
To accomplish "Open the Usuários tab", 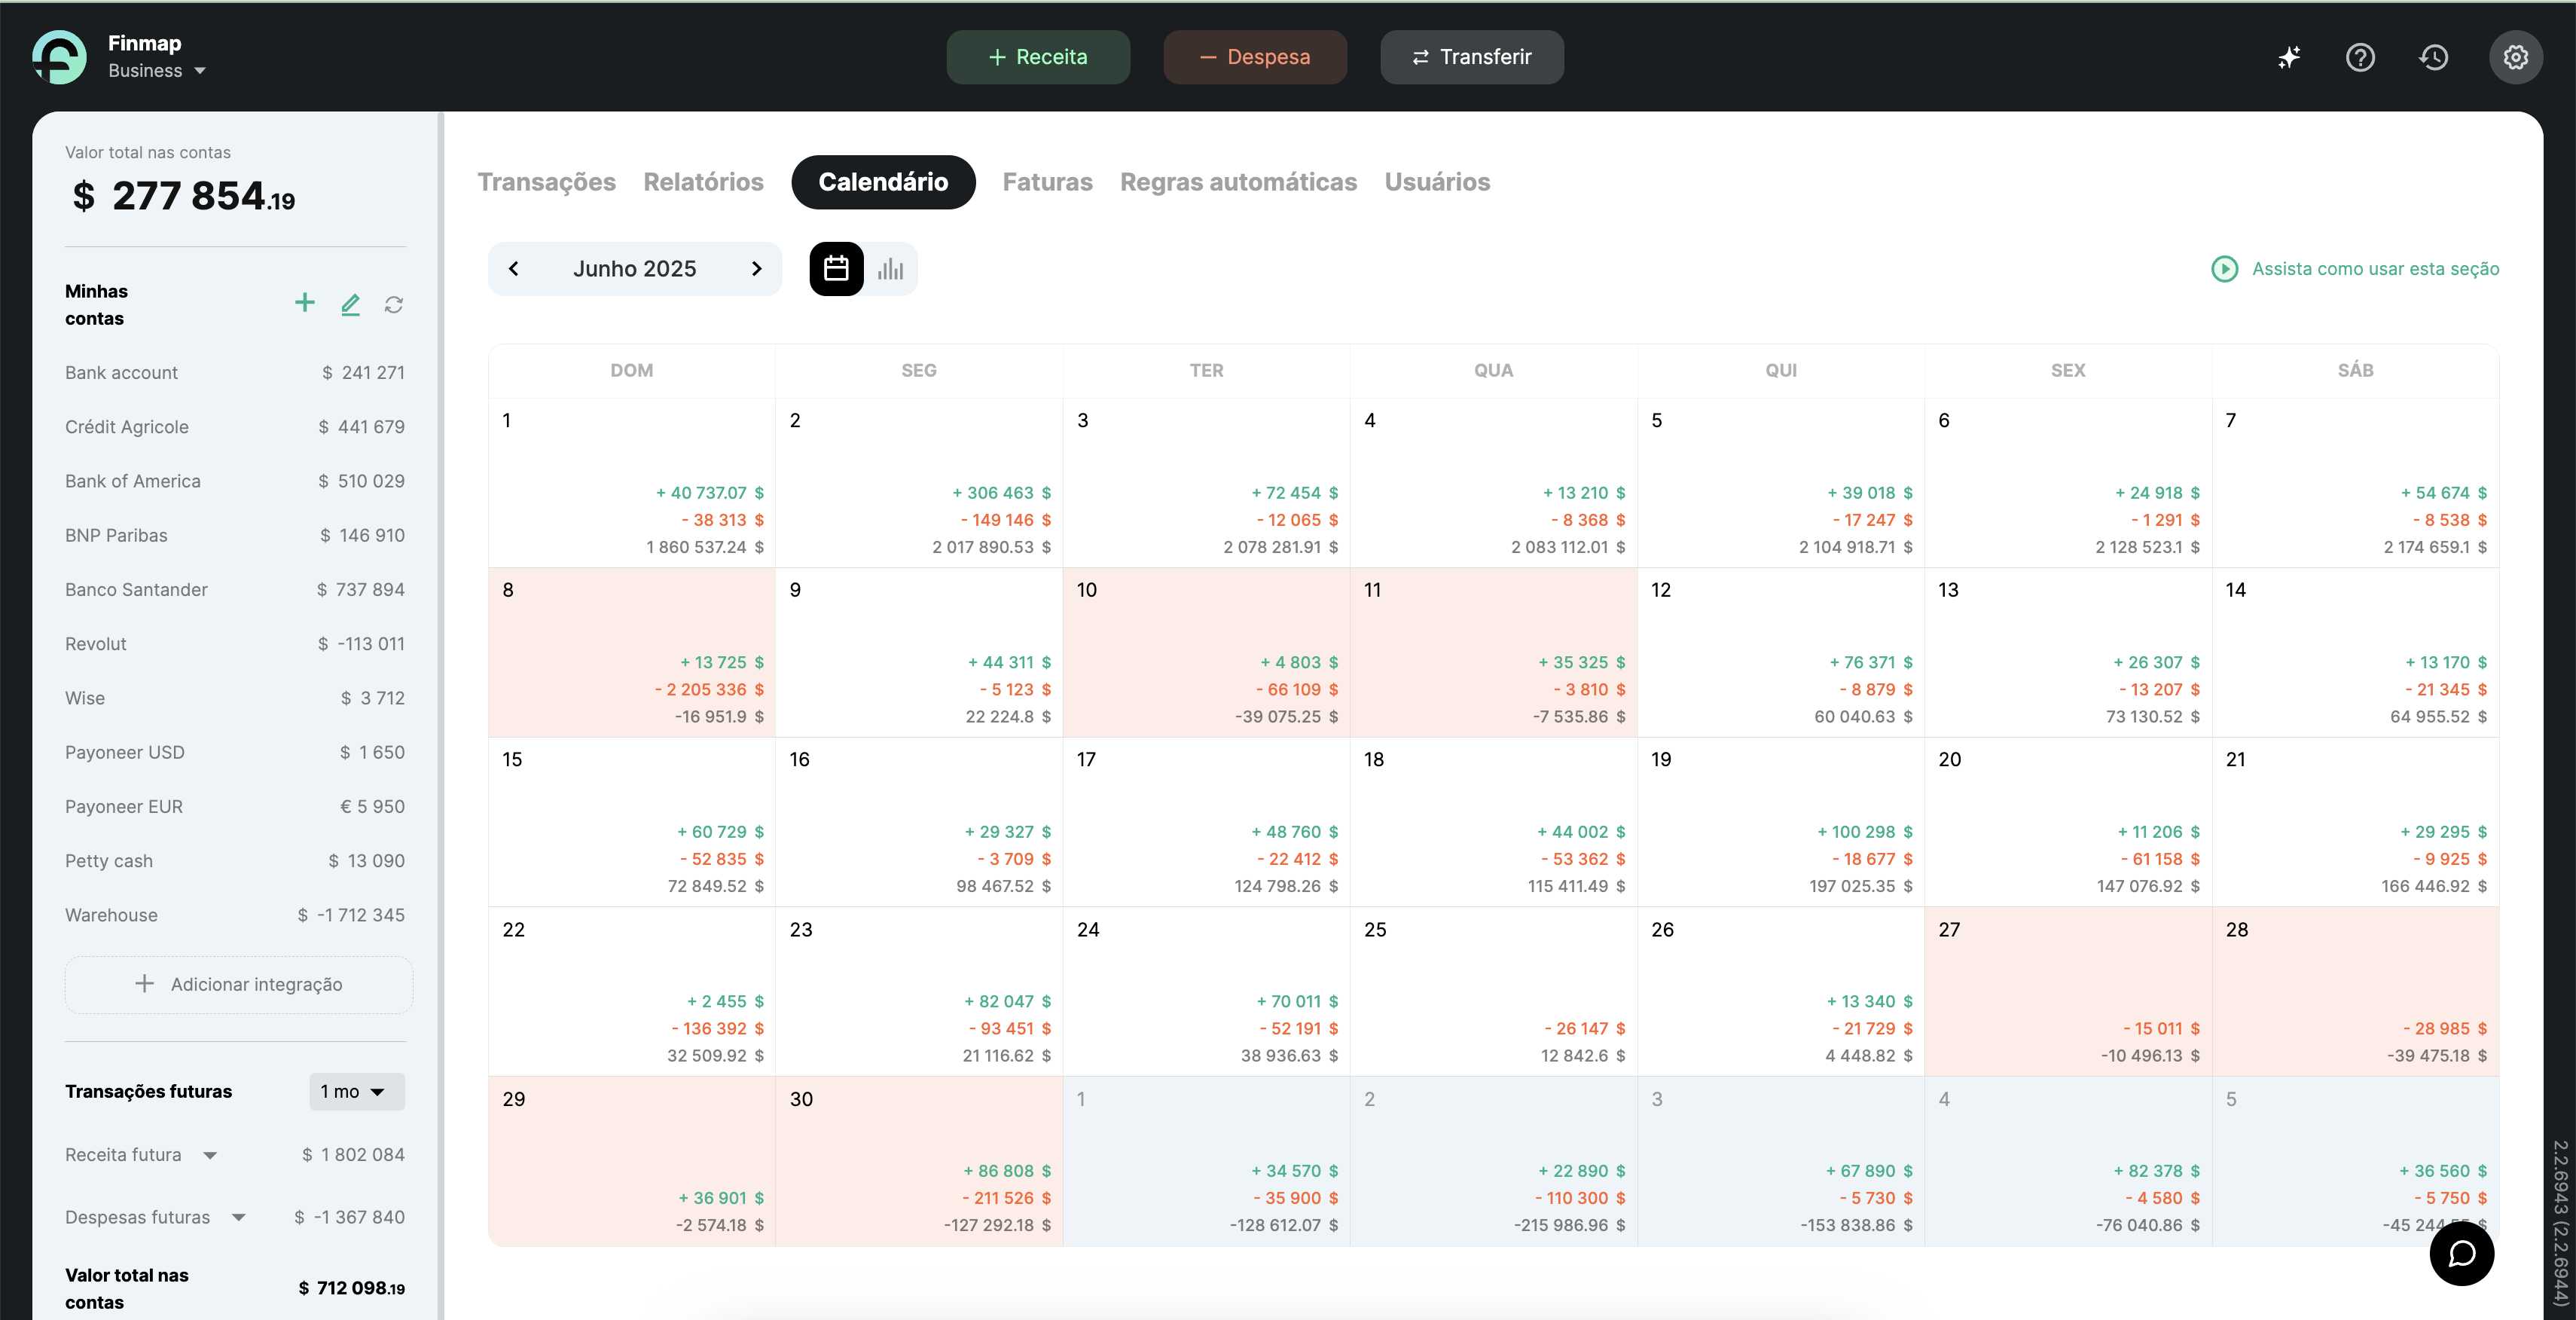I will coord(1437,182).
